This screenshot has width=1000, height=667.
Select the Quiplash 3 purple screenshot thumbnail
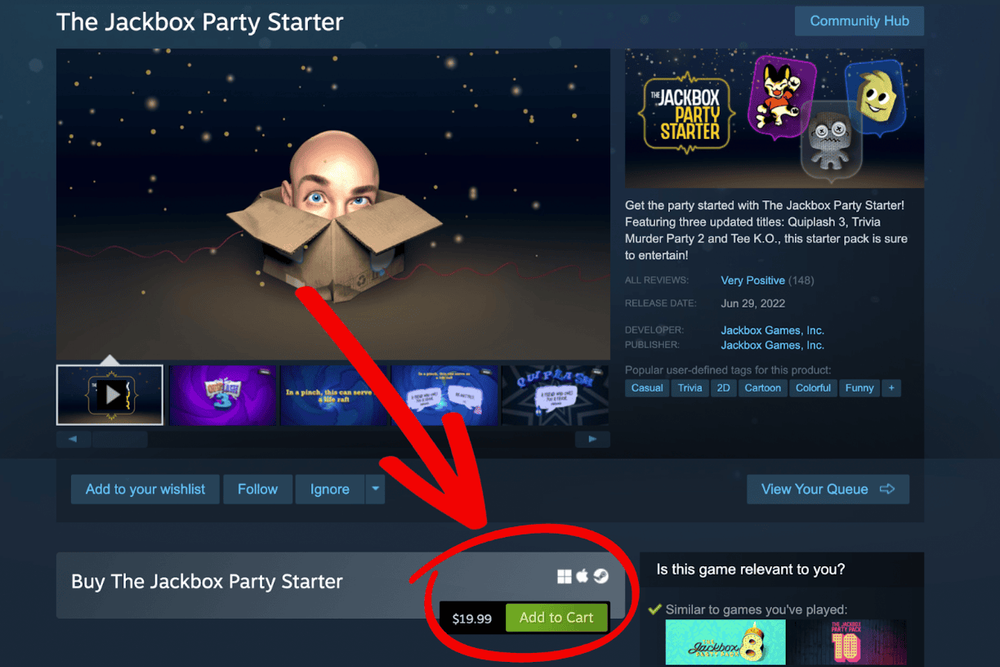[223, 395]
